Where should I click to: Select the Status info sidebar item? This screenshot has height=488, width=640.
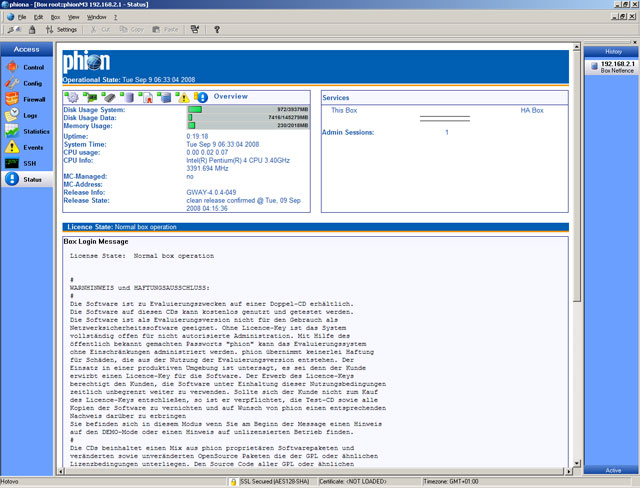(x=26, y=179)
